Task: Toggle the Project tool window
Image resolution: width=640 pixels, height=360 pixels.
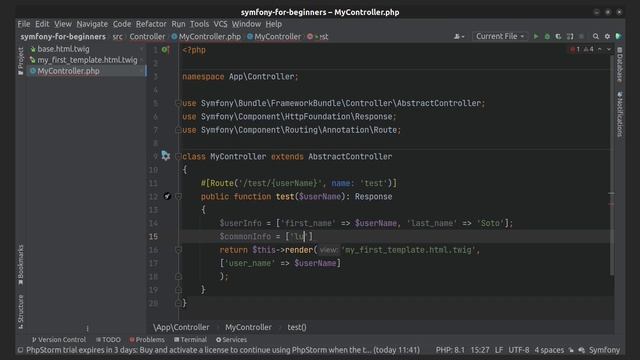Action: tap(21, 61)
